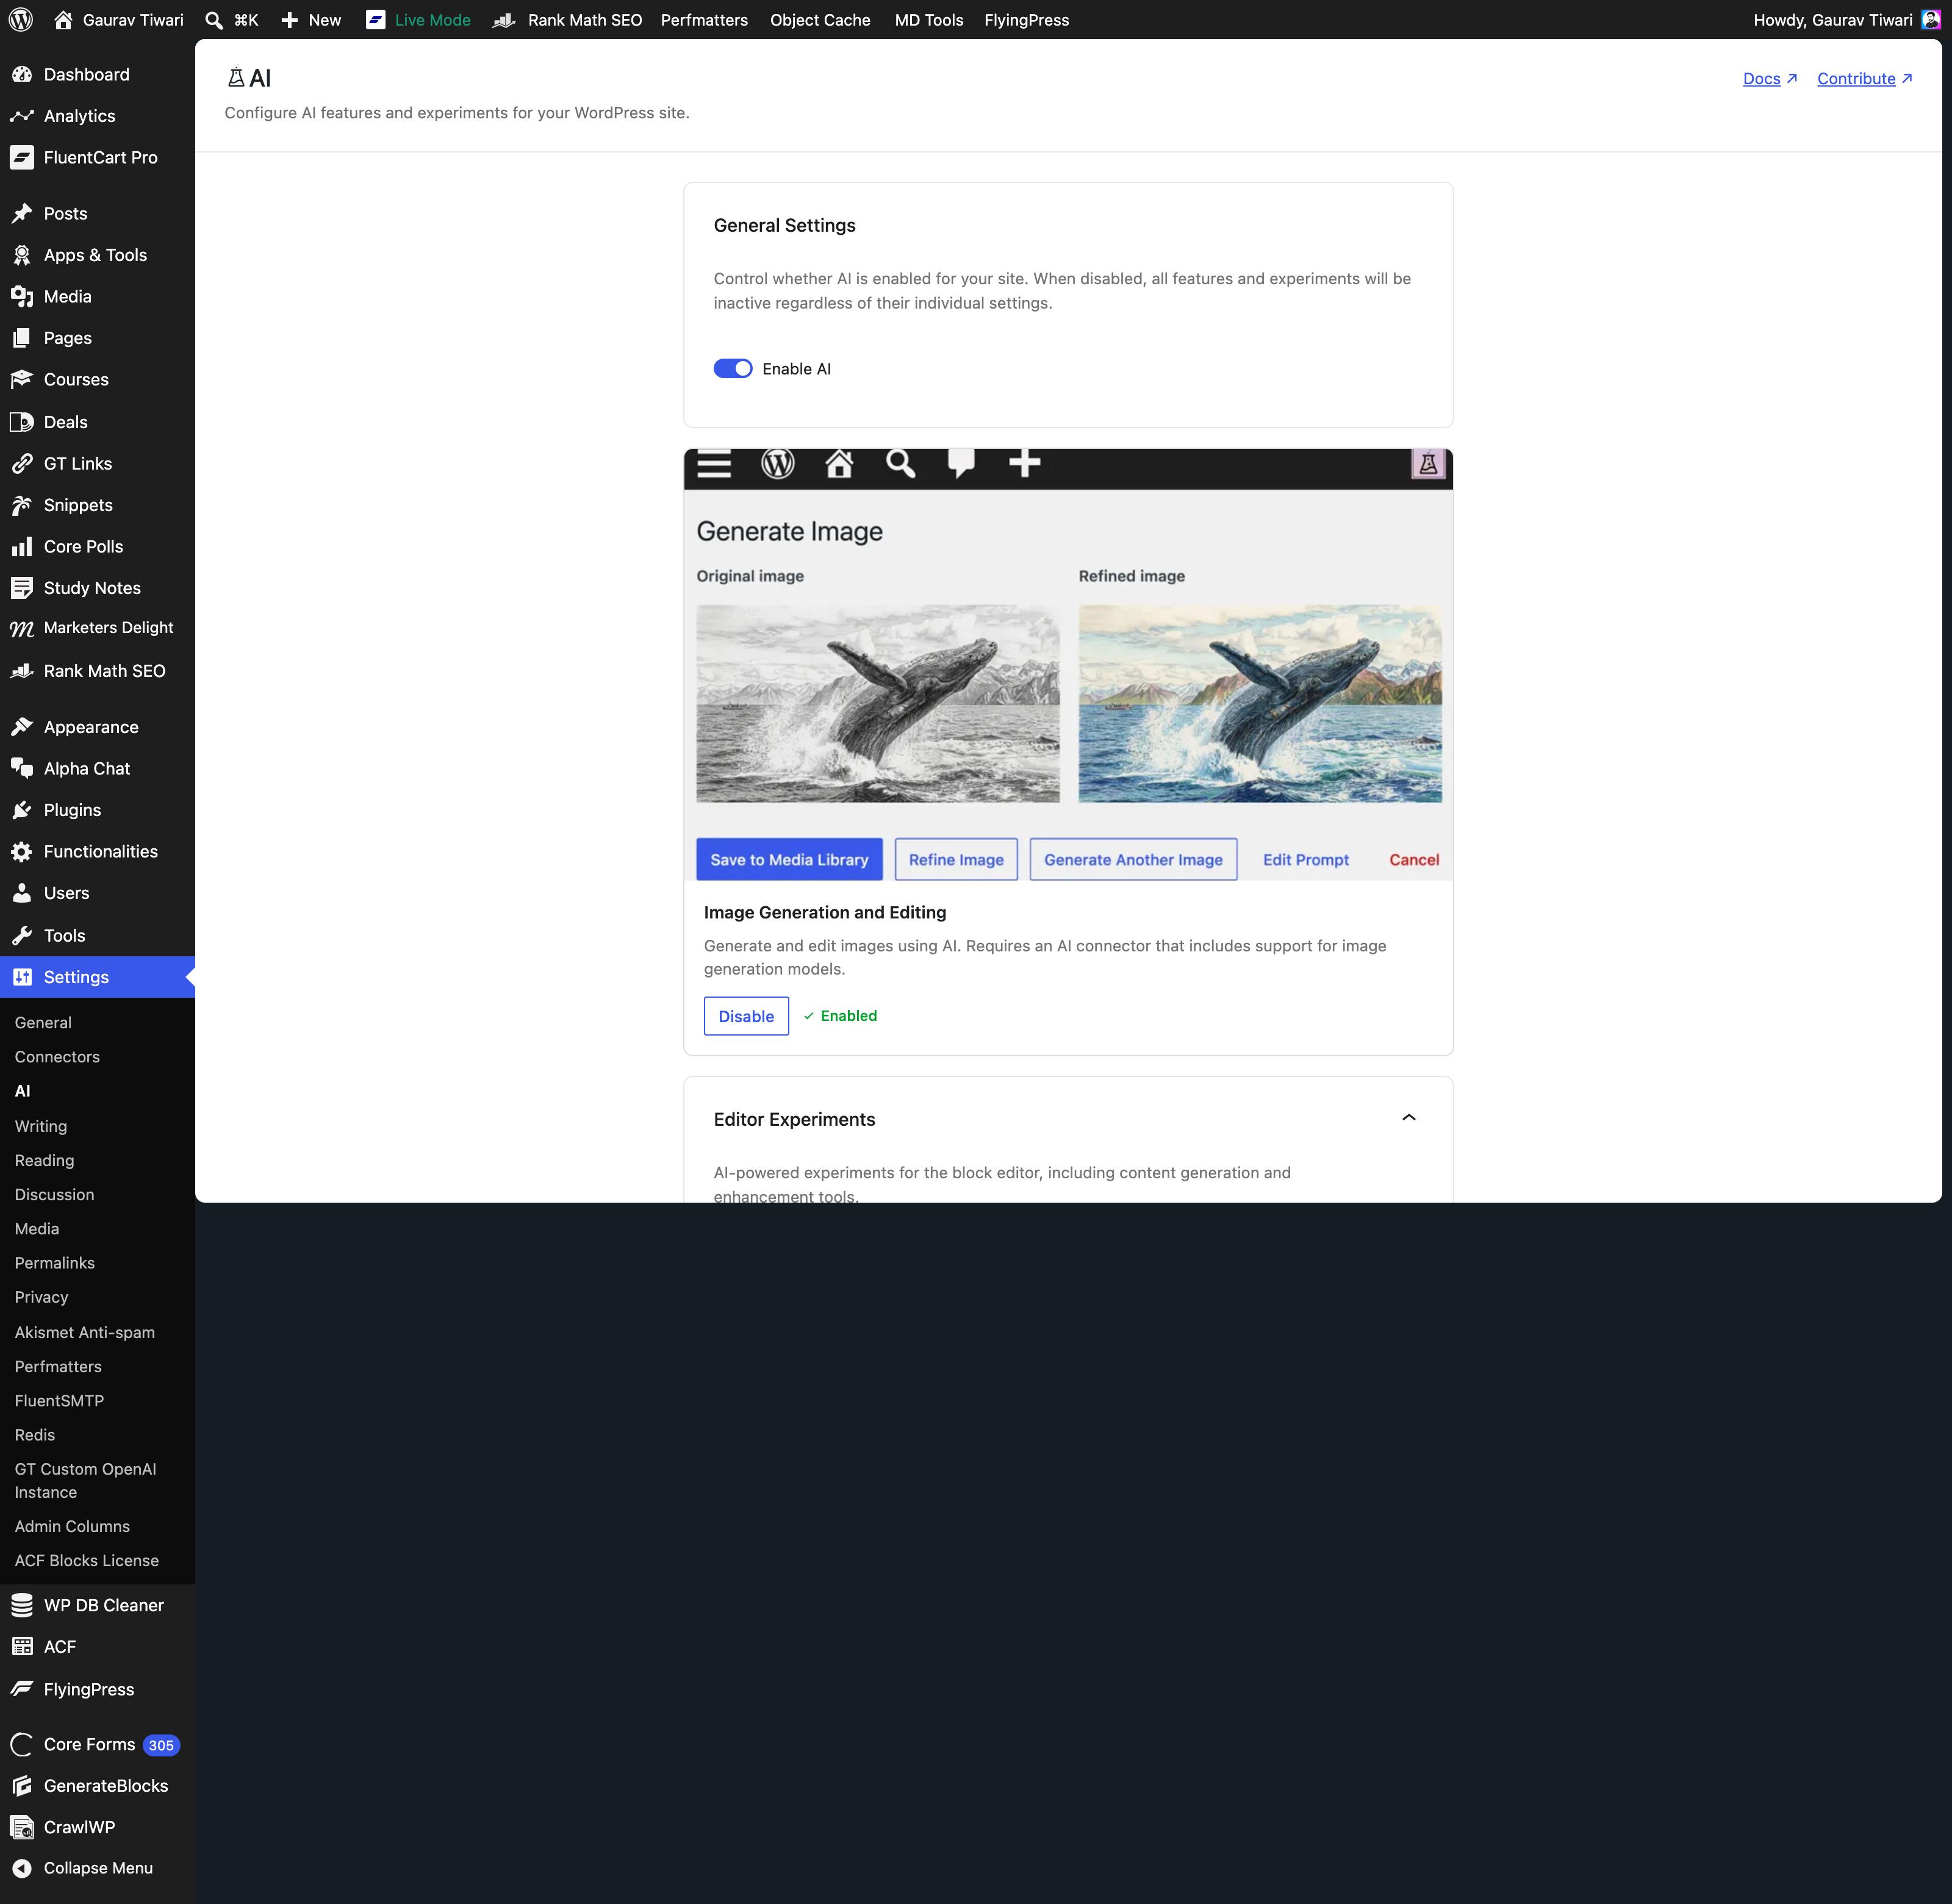Open the Gaurav Tiwari site home icon

63,20
